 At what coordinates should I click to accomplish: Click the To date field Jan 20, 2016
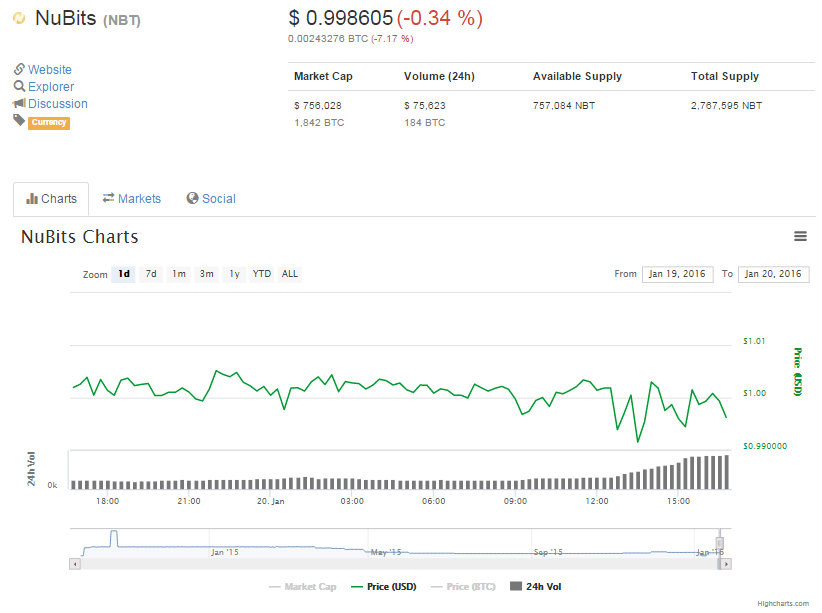pos(773,274)
